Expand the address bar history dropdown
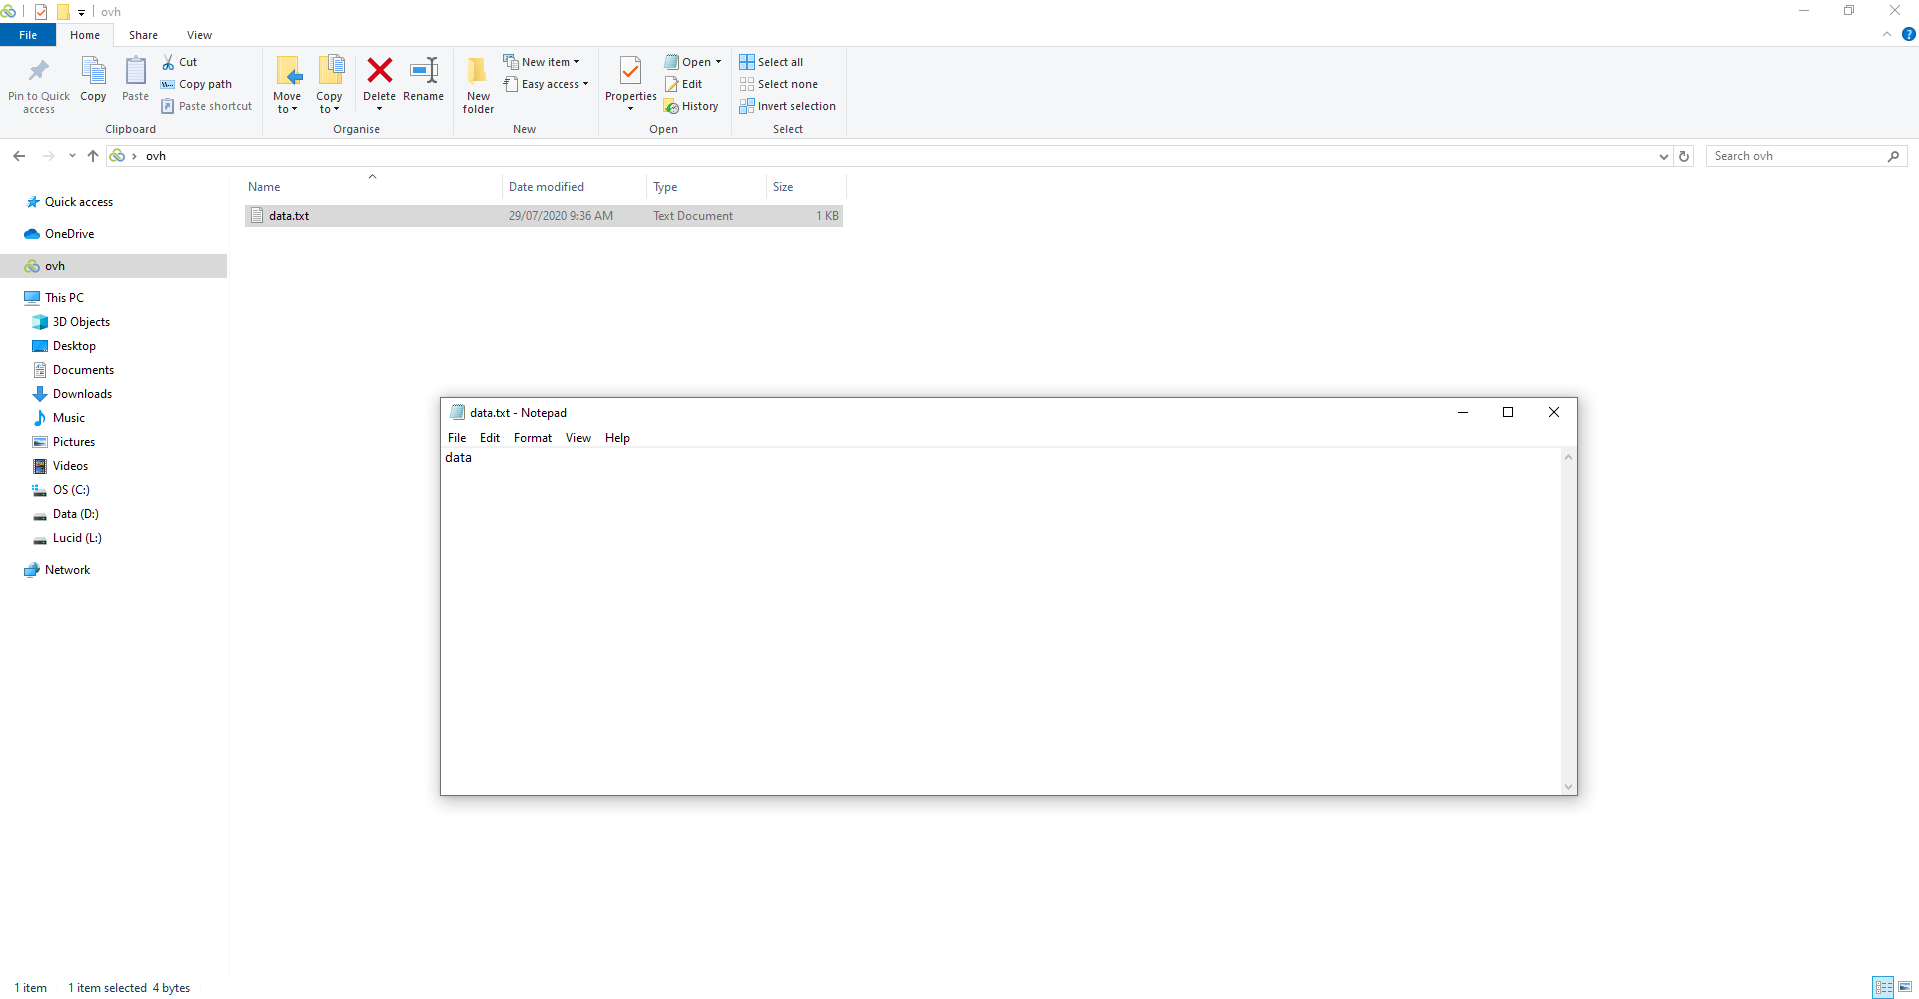 point(1664,156)
